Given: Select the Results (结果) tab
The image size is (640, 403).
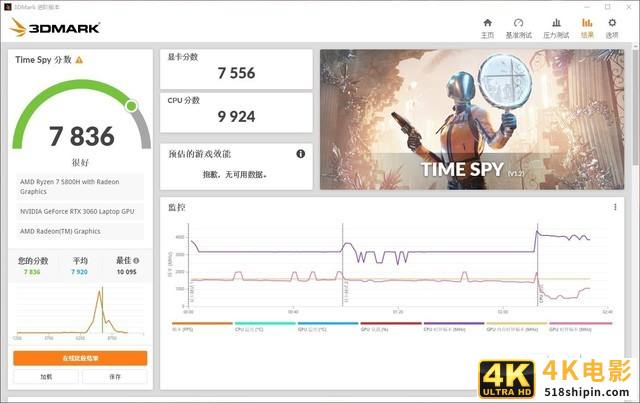Looking at the screenshot, I should [x=587, y=28].
